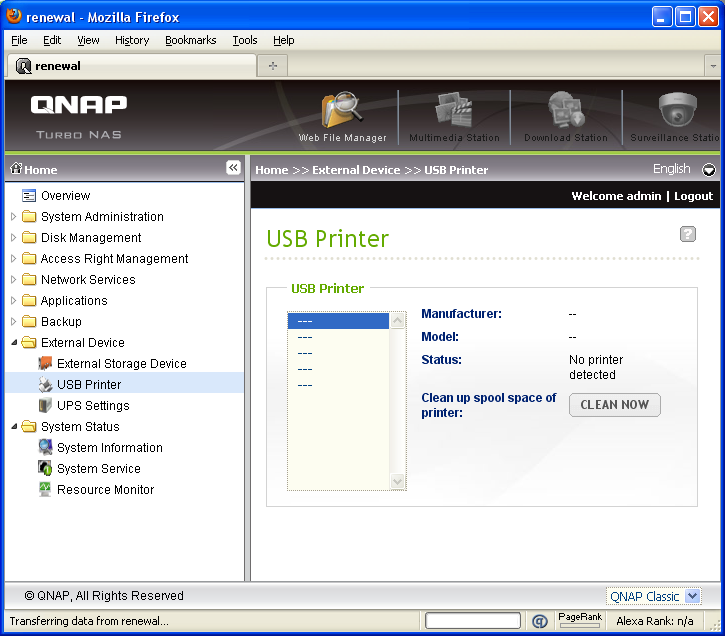Click the USB Printer icon in tree
725x636 pixels.
(45, 385)
